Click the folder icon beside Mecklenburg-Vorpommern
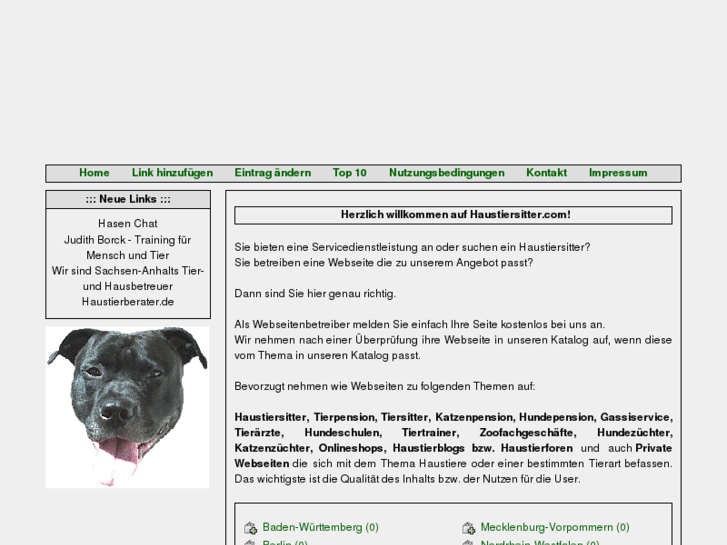 point(469,528)
